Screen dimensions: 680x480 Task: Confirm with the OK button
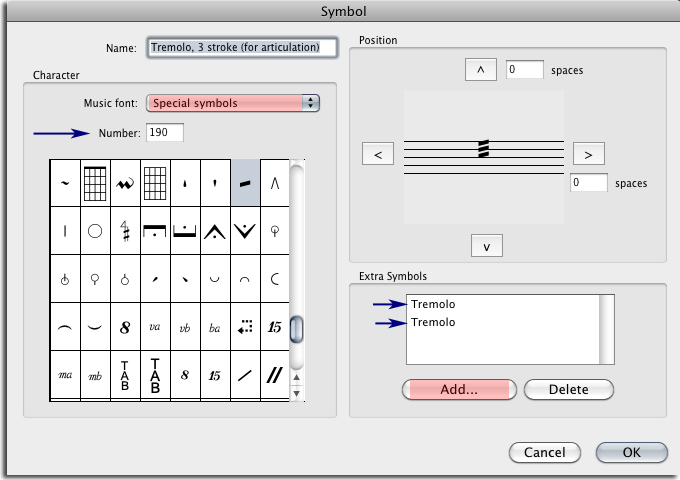pyautogui.click(x=631, y=452)
